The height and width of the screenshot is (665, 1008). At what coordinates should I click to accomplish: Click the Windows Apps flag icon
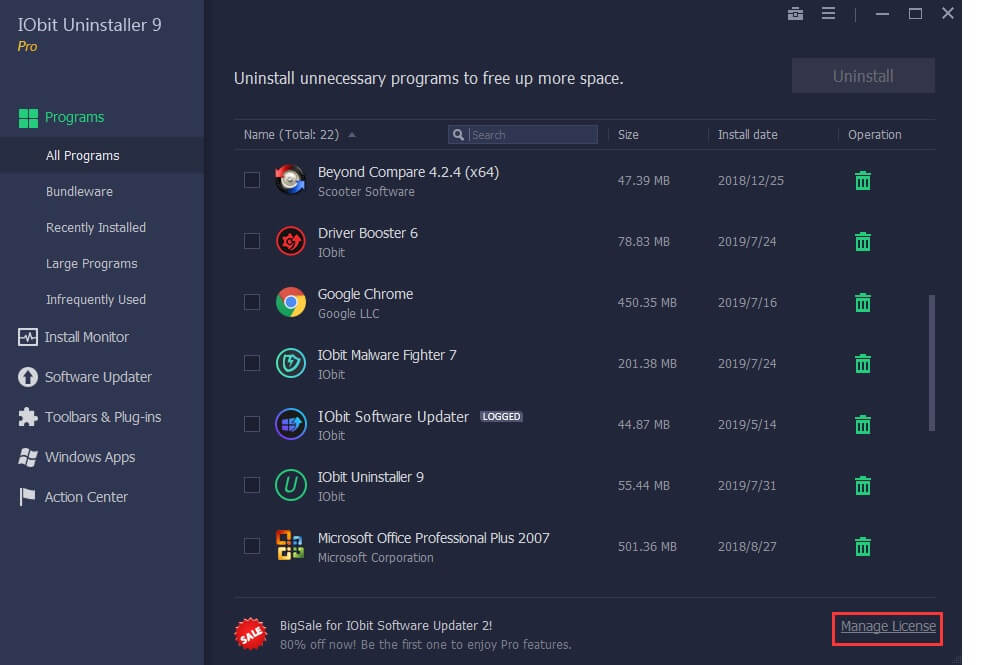coord(28,457)
